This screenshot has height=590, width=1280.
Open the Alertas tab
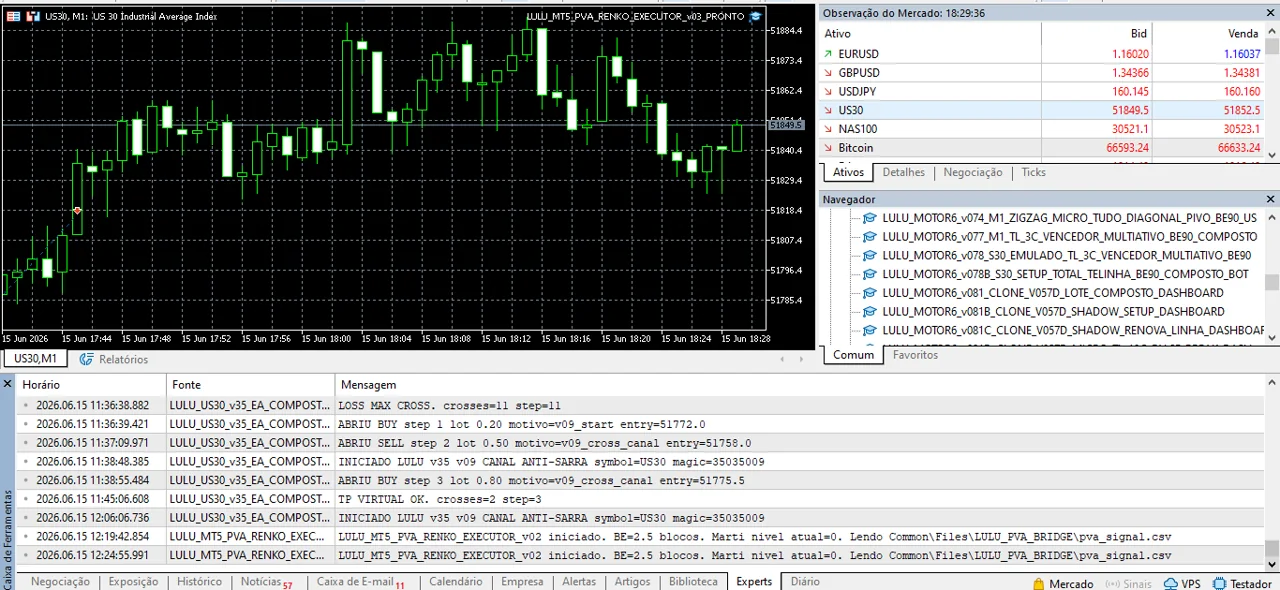[x=579, y=582]
